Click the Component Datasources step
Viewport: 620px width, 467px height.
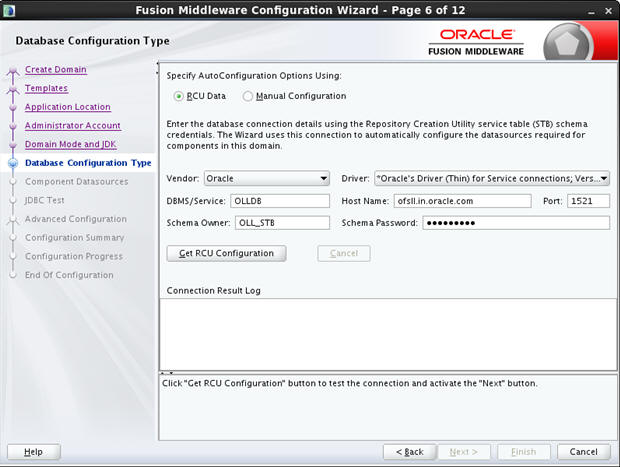76,182
